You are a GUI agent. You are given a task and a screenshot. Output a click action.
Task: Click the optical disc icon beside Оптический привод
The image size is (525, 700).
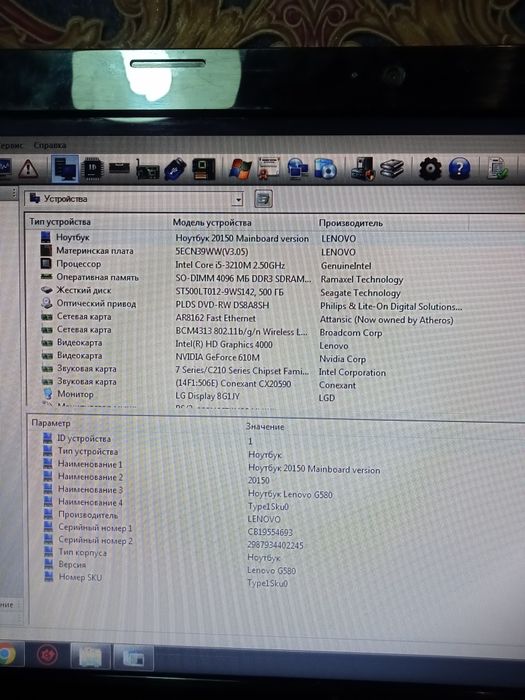(x=46, y=303)
